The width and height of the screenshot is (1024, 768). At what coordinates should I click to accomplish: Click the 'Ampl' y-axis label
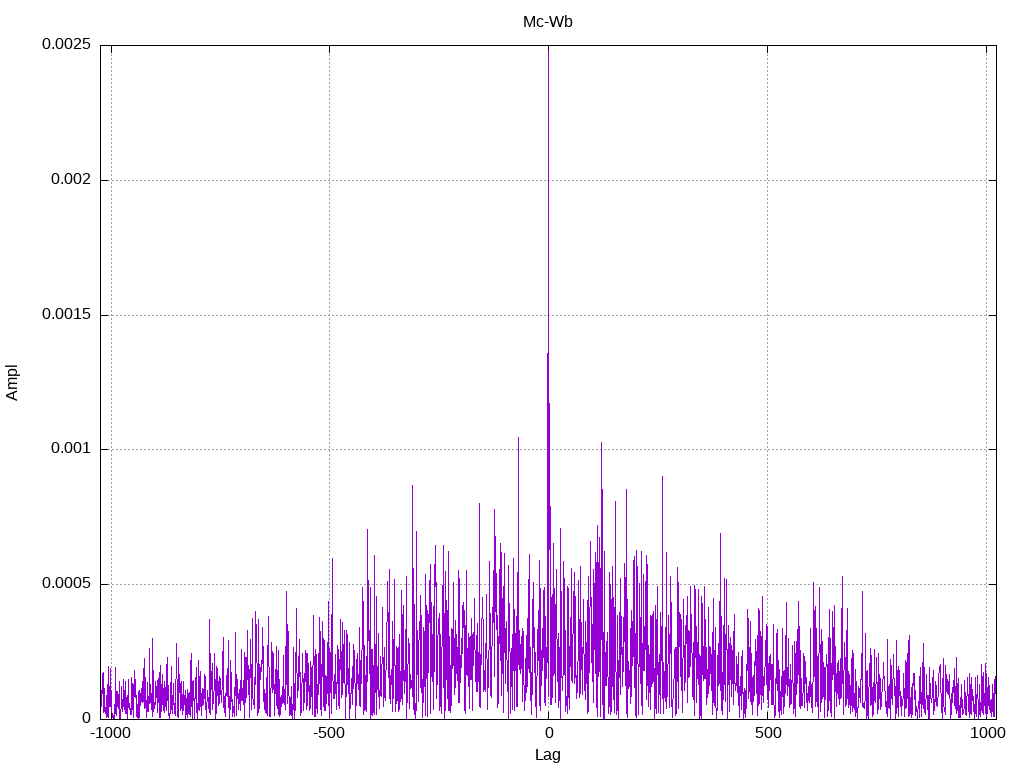[12, 383]
